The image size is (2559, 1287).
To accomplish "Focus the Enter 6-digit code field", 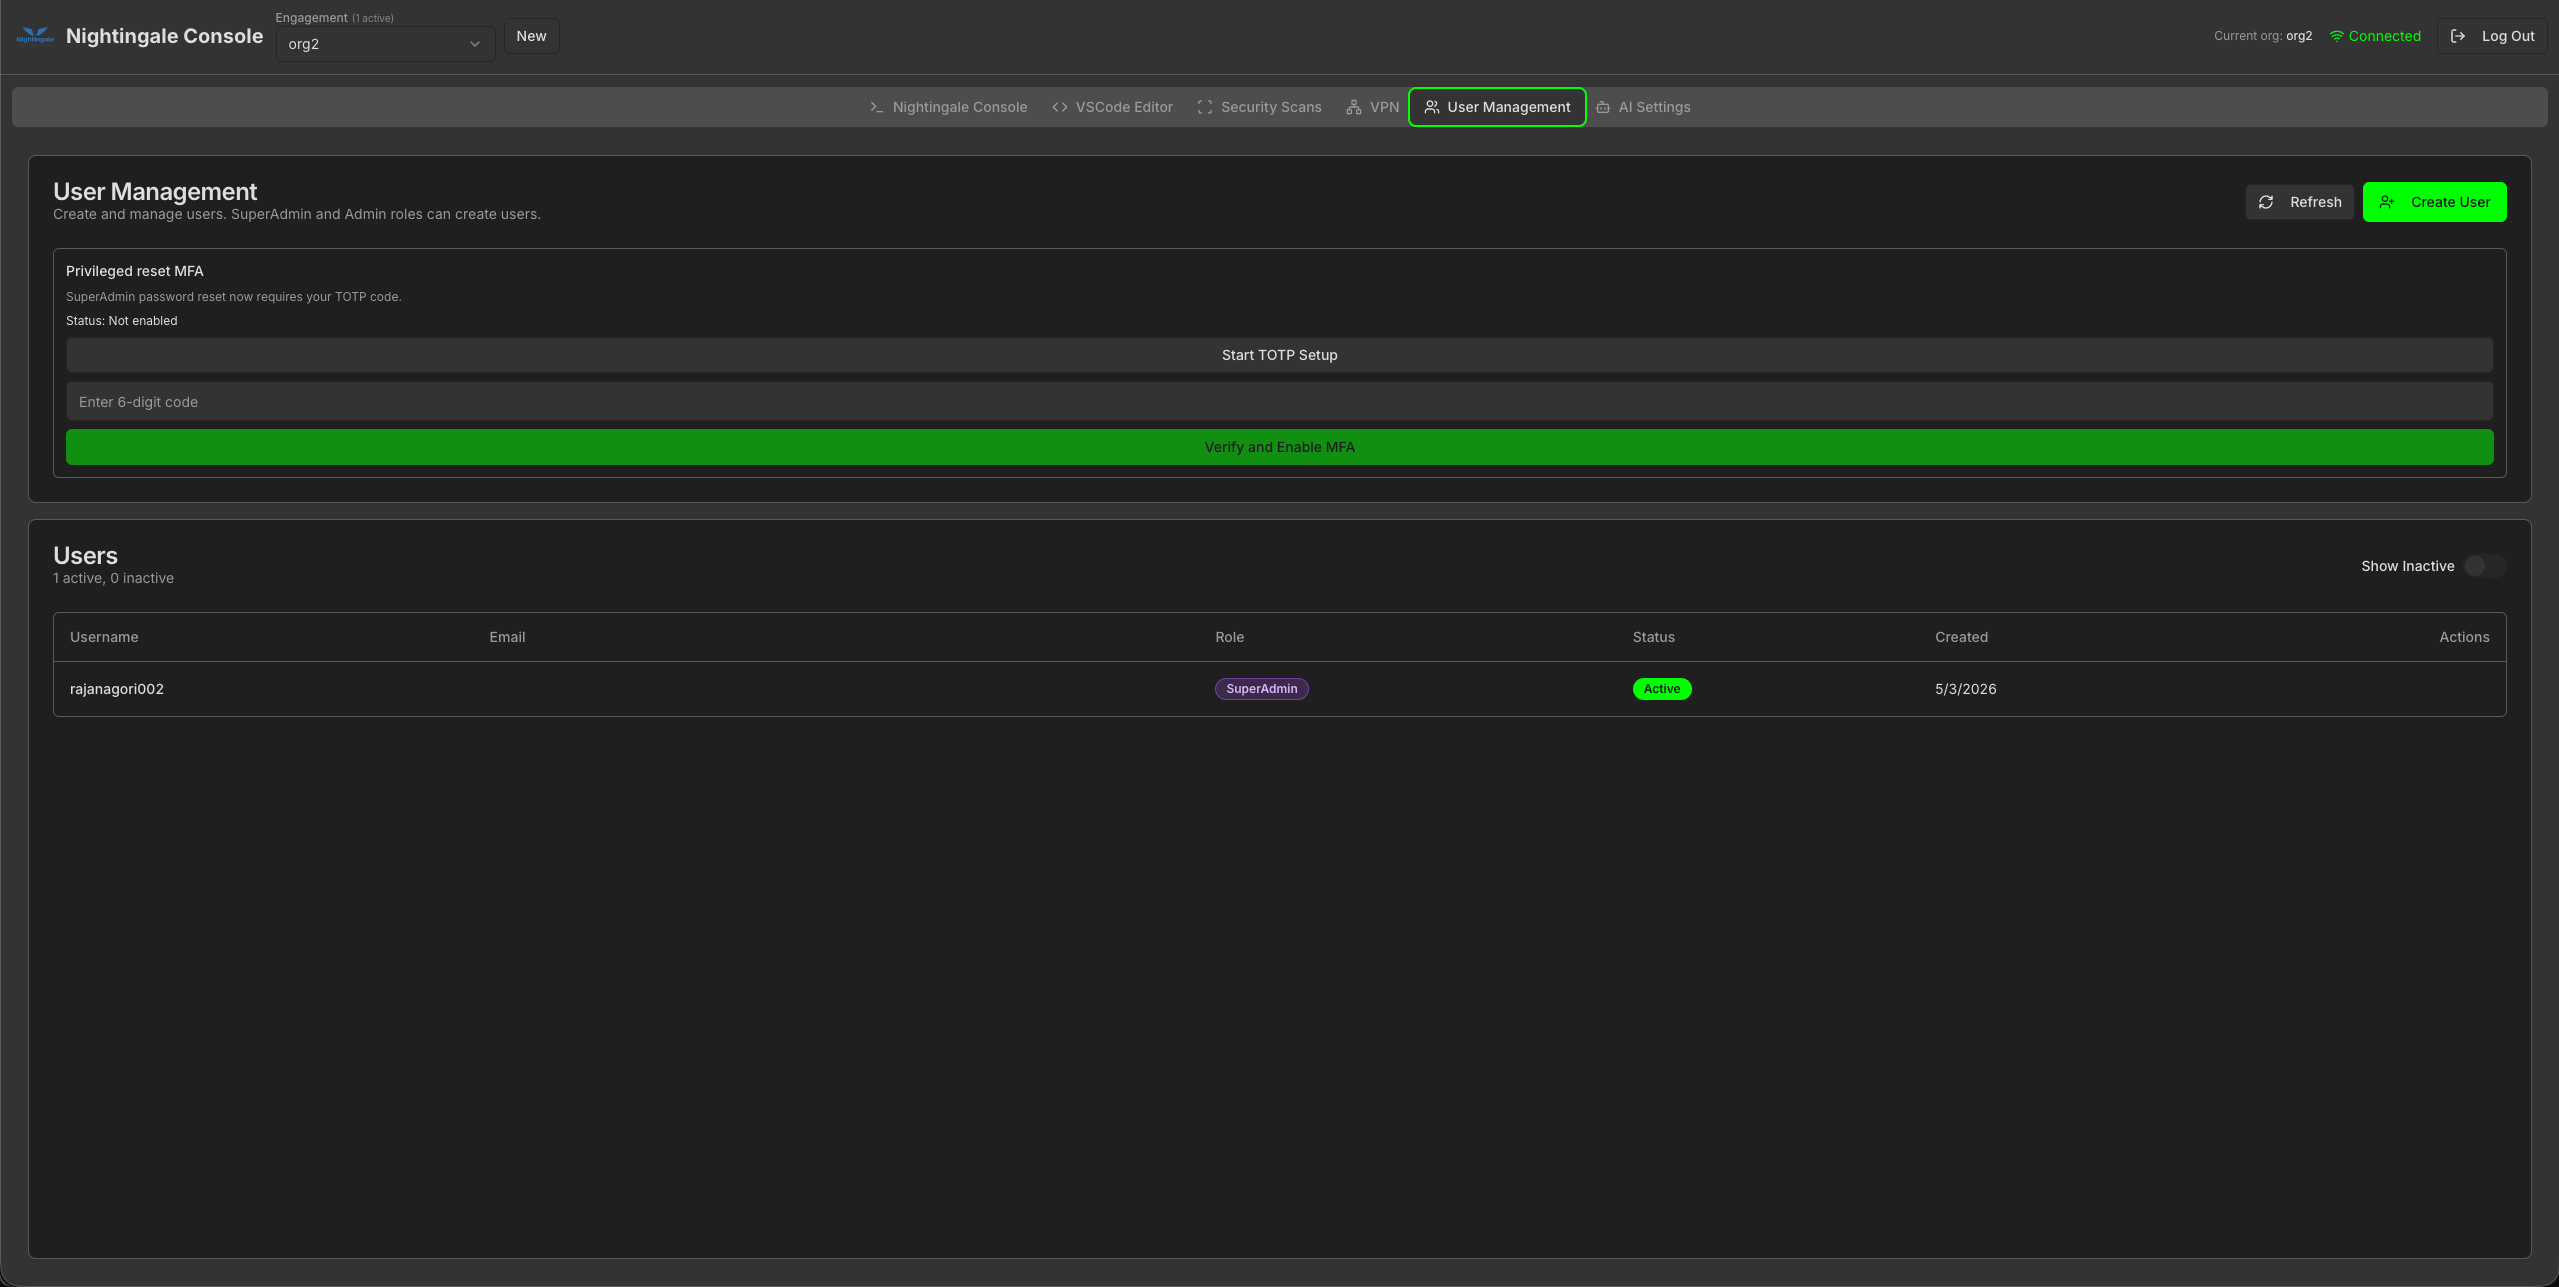I will 1279,402.
